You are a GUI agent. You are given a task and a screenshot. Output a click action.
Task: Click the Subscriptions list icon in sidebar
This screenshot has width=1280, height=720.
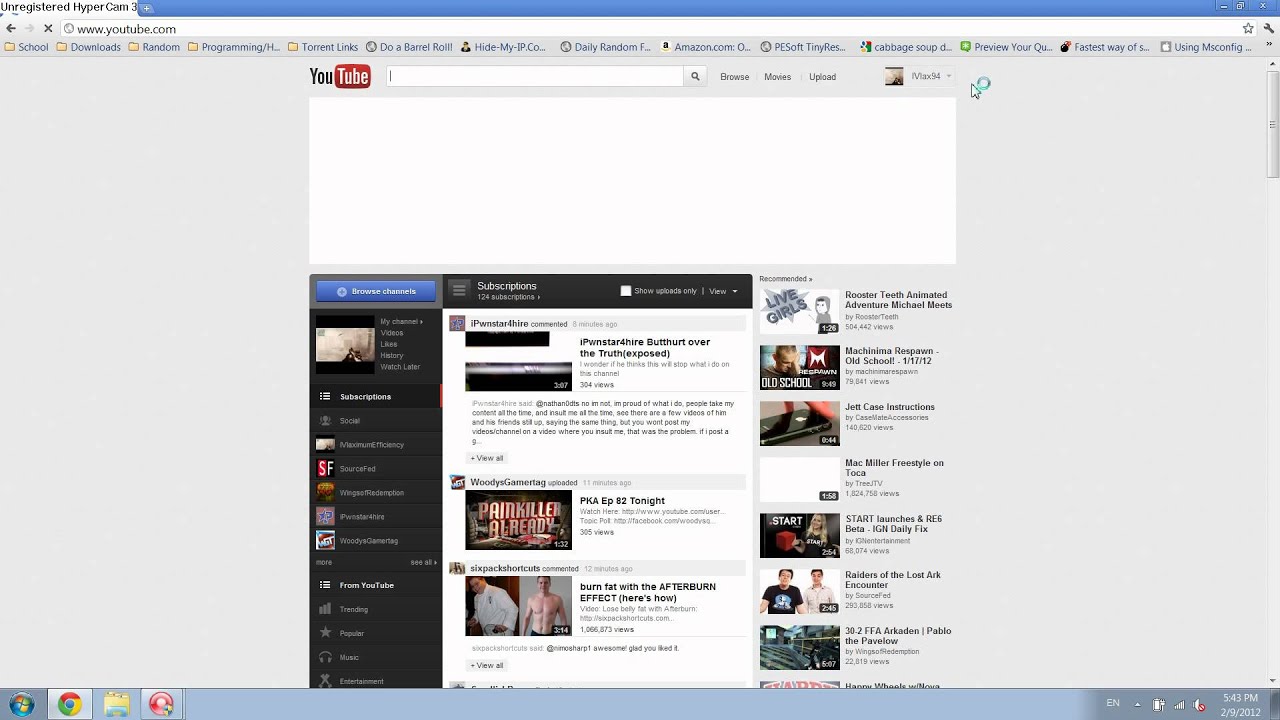(x=325, y=397)
